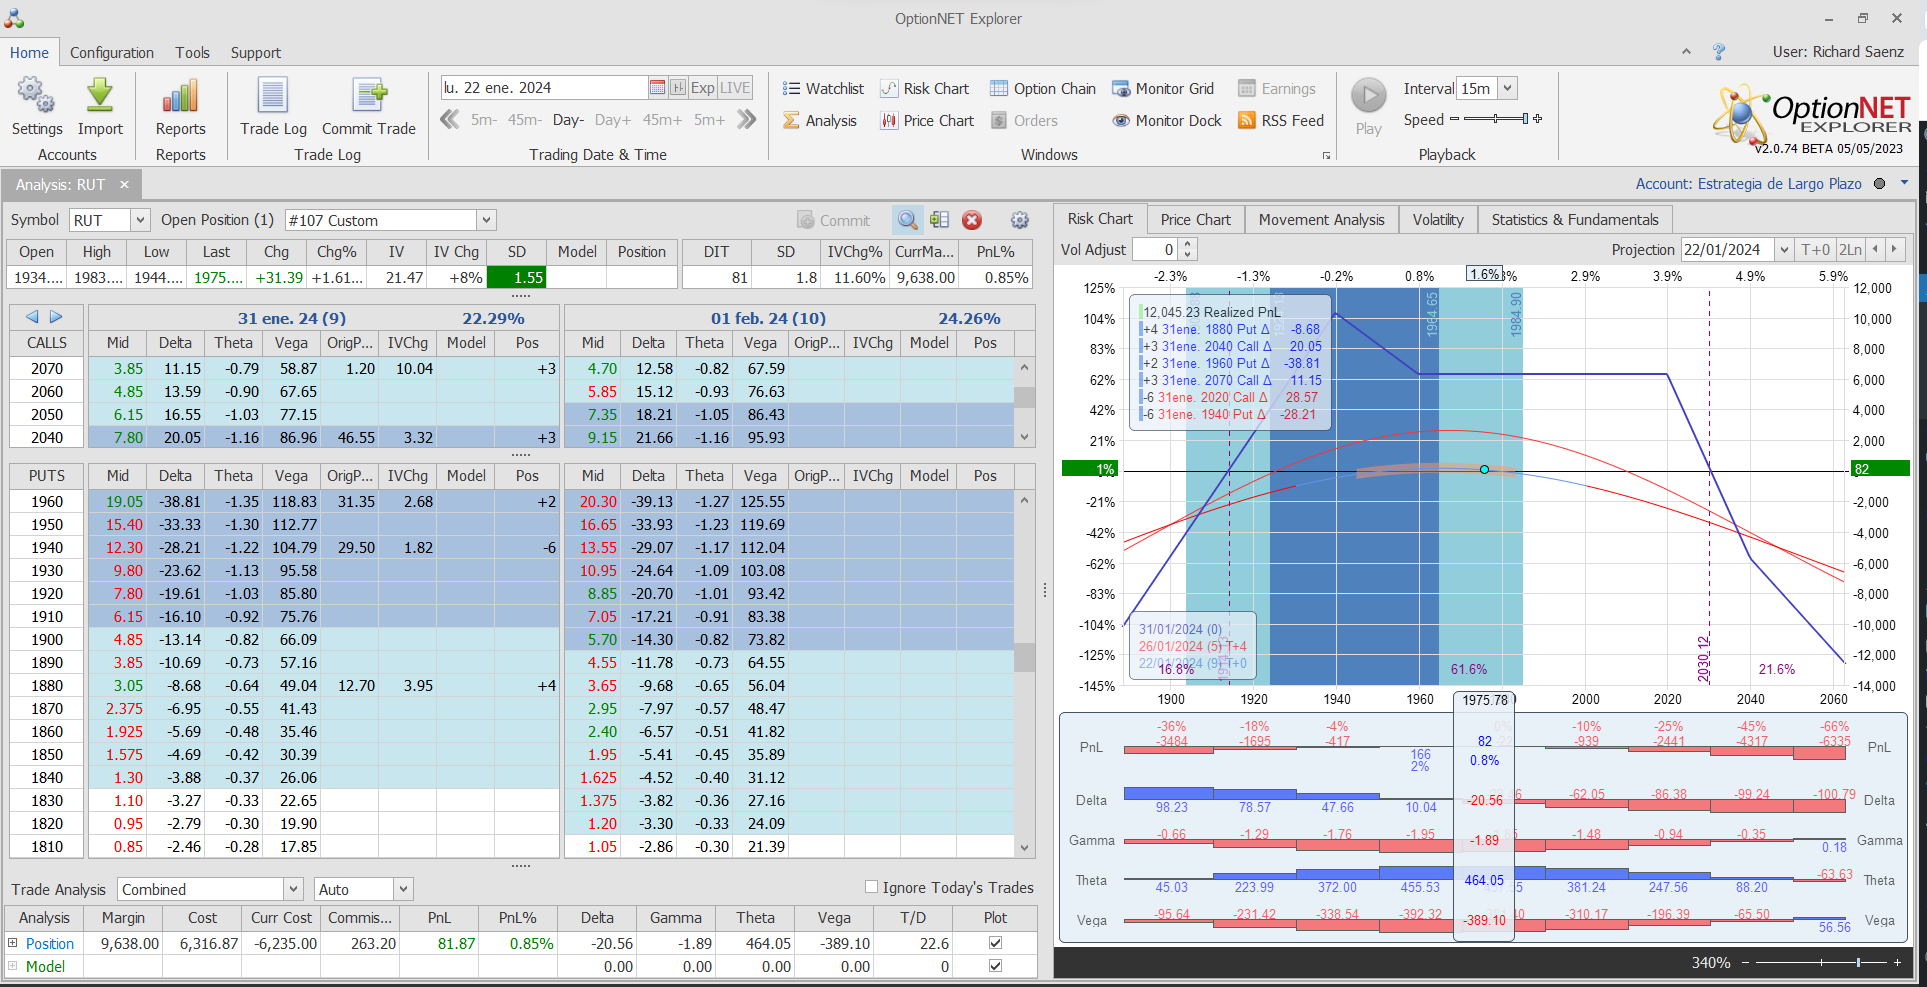Jump forward with the double-right arrow

746,120
